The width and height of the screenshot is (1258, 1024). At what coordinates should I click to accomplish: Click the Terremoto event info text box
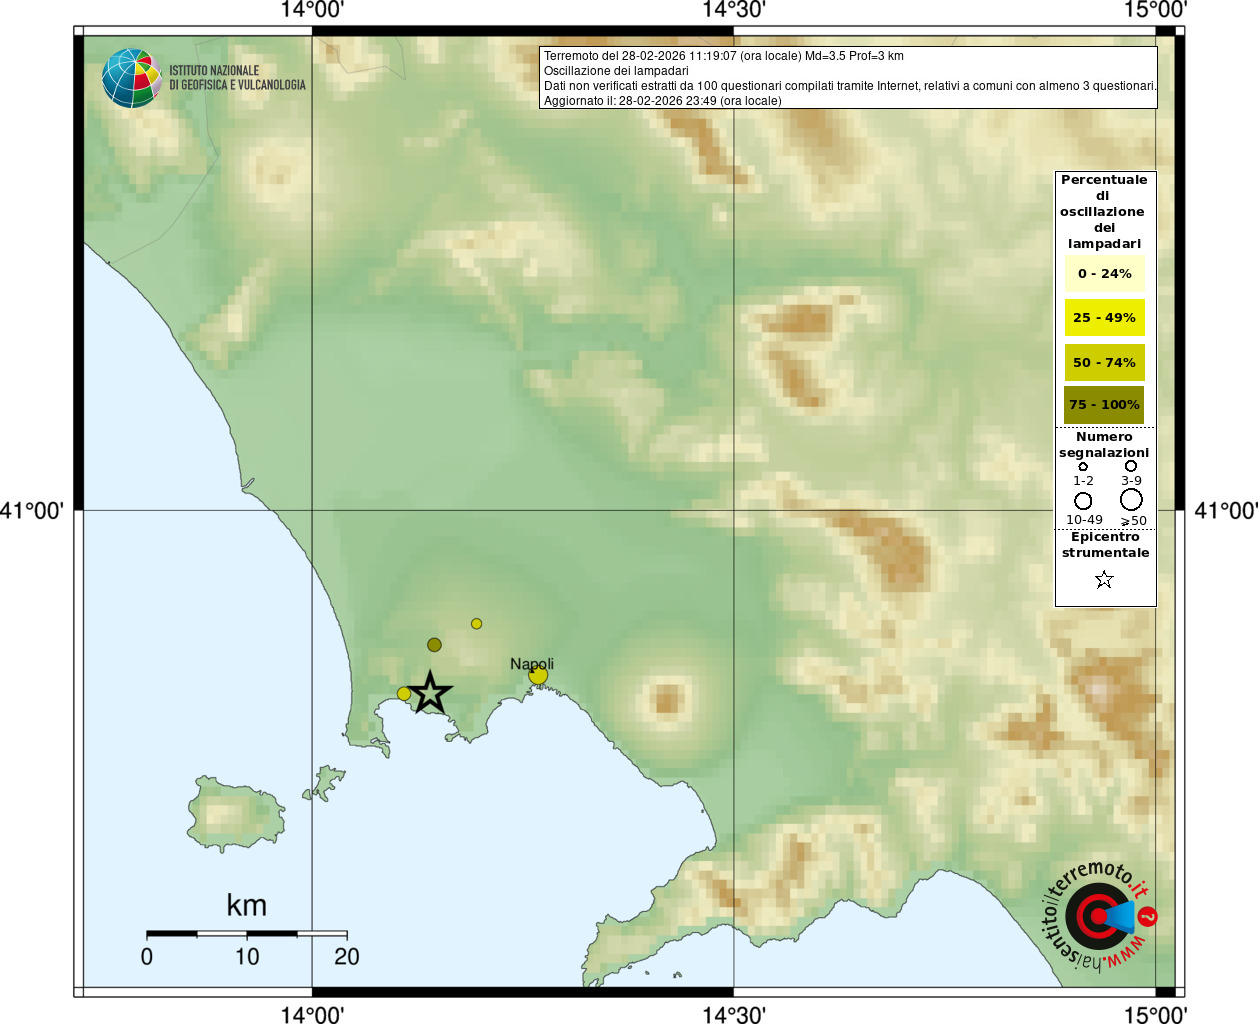[848, 78]
